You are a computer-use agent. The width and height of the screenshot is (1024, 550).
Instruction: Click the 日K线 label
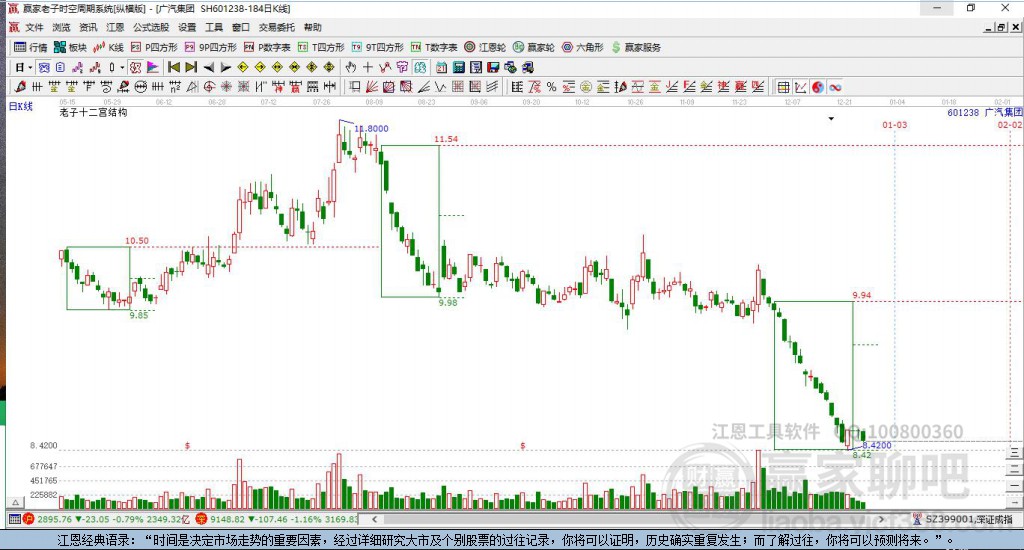pyautogui.click(x=20, y=106)
